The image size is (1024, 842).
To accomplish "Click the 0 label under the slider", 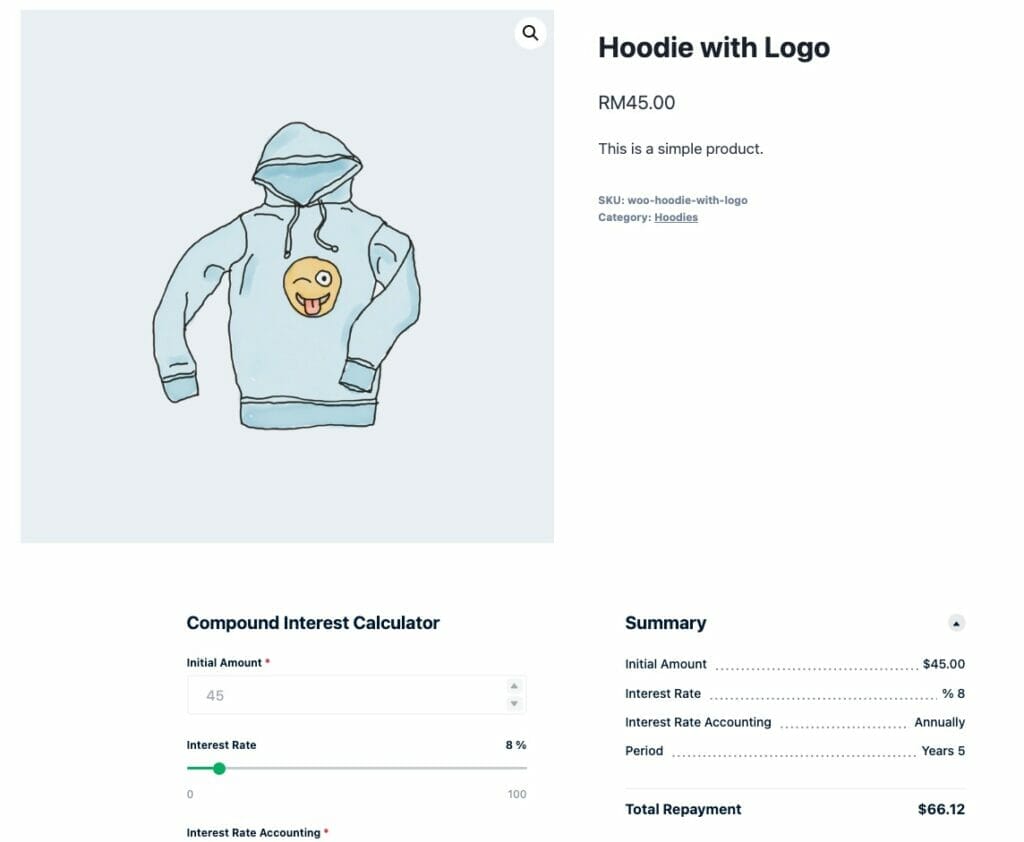I will [x=189, y=793].
